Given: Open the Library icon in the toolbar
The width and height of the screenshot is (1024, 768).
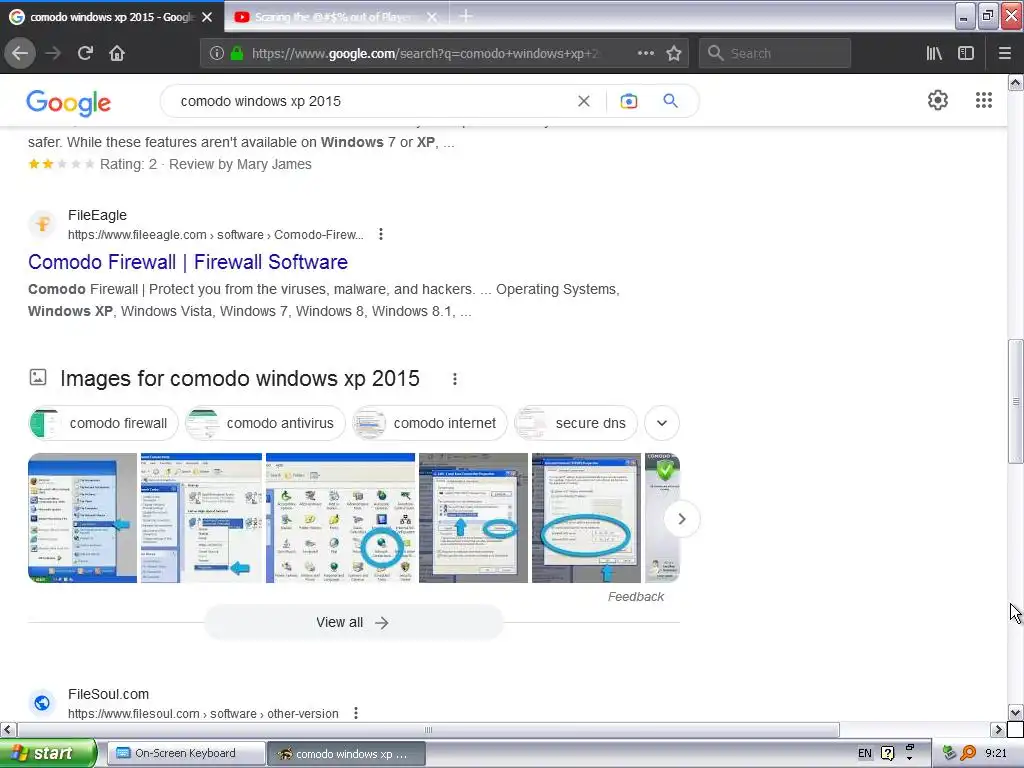Looking at the screenshot, I should click(x=934, y=53).
